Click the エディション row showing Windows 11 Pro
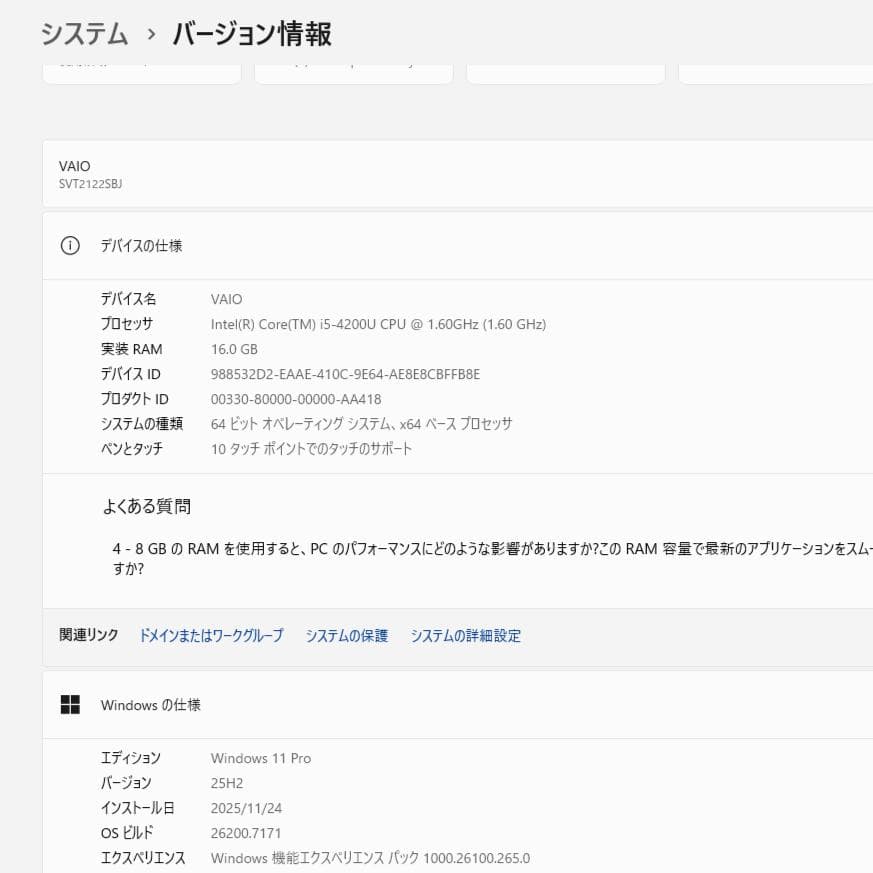873x873 pixels. click(260, 758)
